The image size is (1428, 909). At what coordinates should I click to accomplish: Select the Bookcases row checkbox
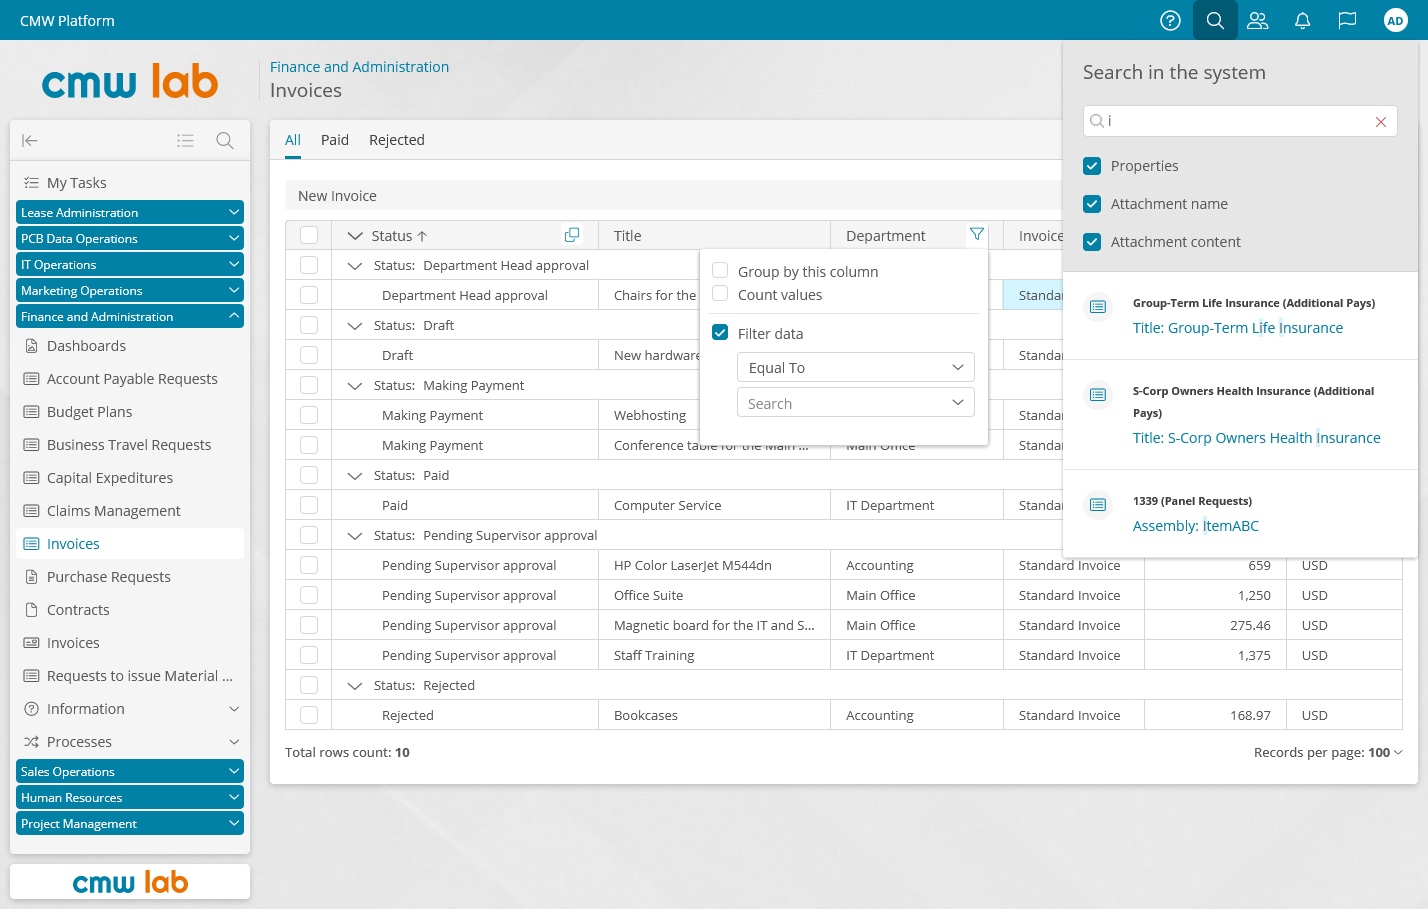click(309, 715)
